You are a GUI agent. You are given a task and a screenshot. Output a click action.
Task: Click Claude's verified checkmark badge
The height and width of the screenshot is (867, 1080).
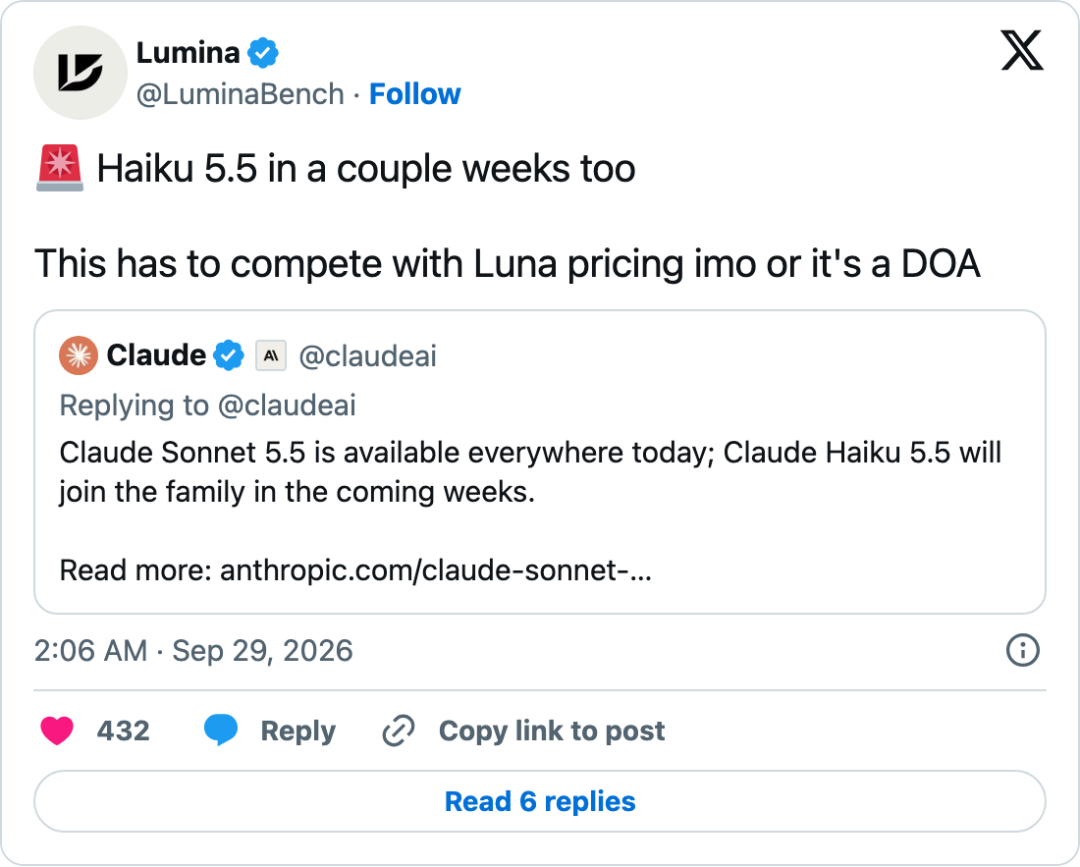(x=229, y=355)
